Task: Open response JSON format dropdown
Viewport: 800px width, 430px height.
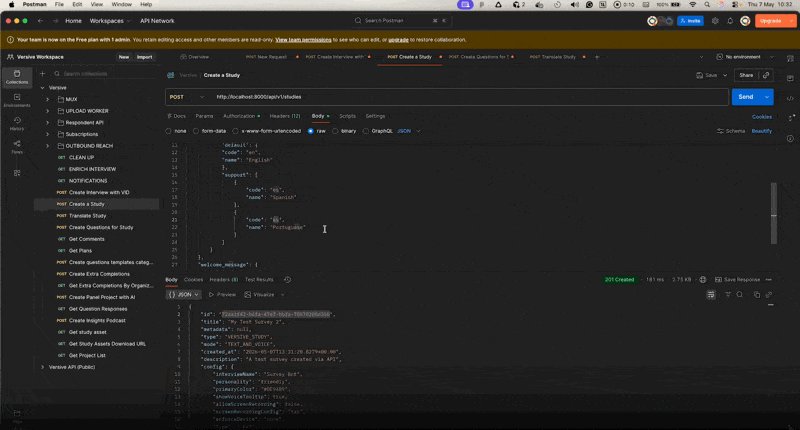Action: pos(183,295)
